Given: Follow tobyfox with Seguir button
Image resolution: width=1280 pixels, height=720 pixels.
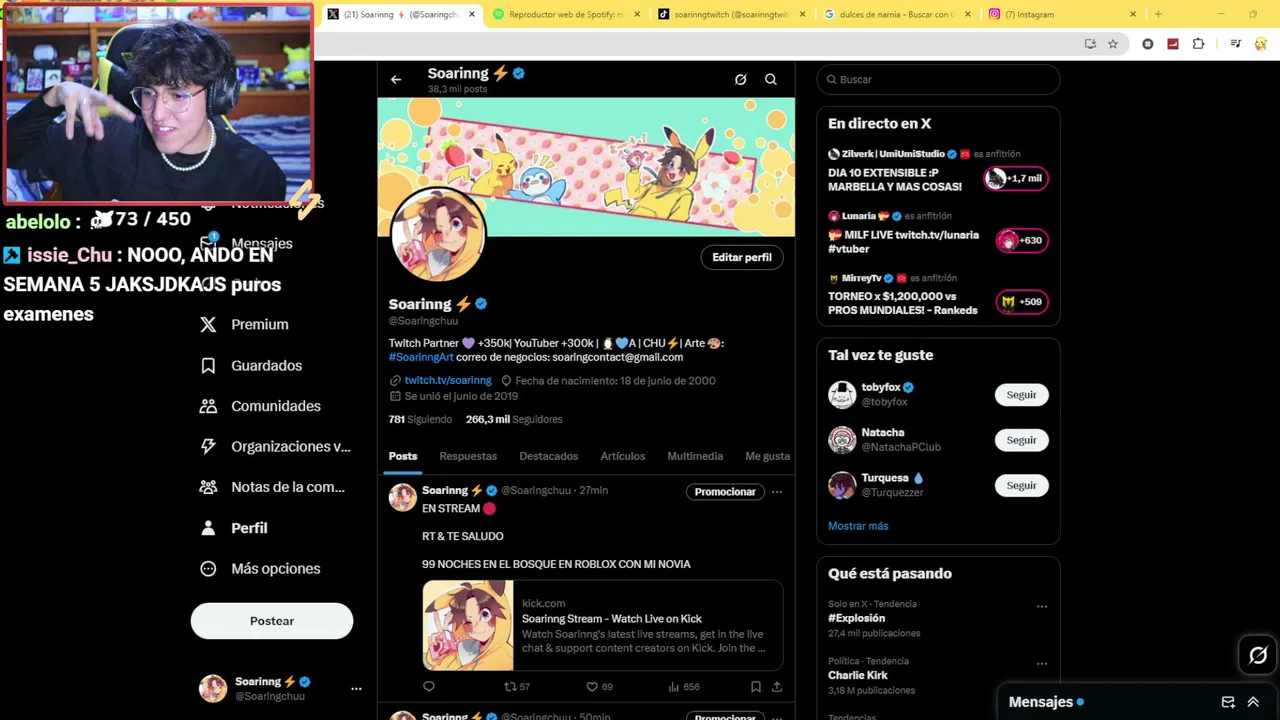Looking at the screenshot, I should click(1021, 395).
